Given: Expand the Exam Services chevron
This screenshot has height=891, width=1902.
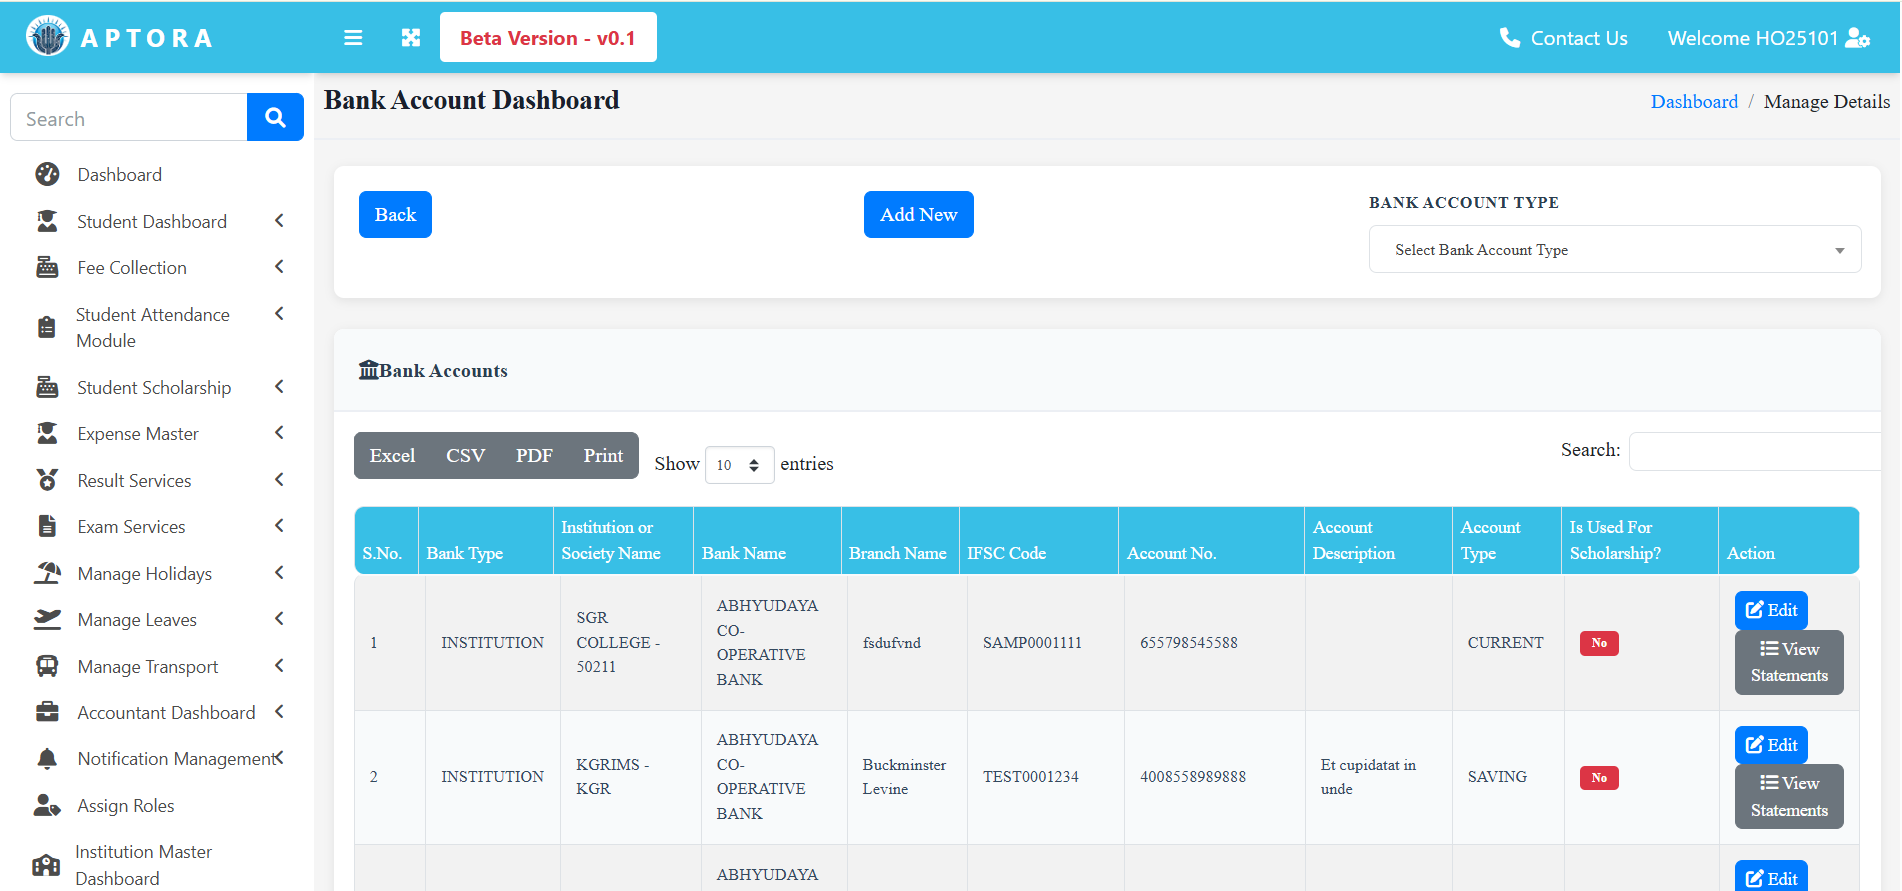Looking at the screenshot, I should click(x=279, y=525).
